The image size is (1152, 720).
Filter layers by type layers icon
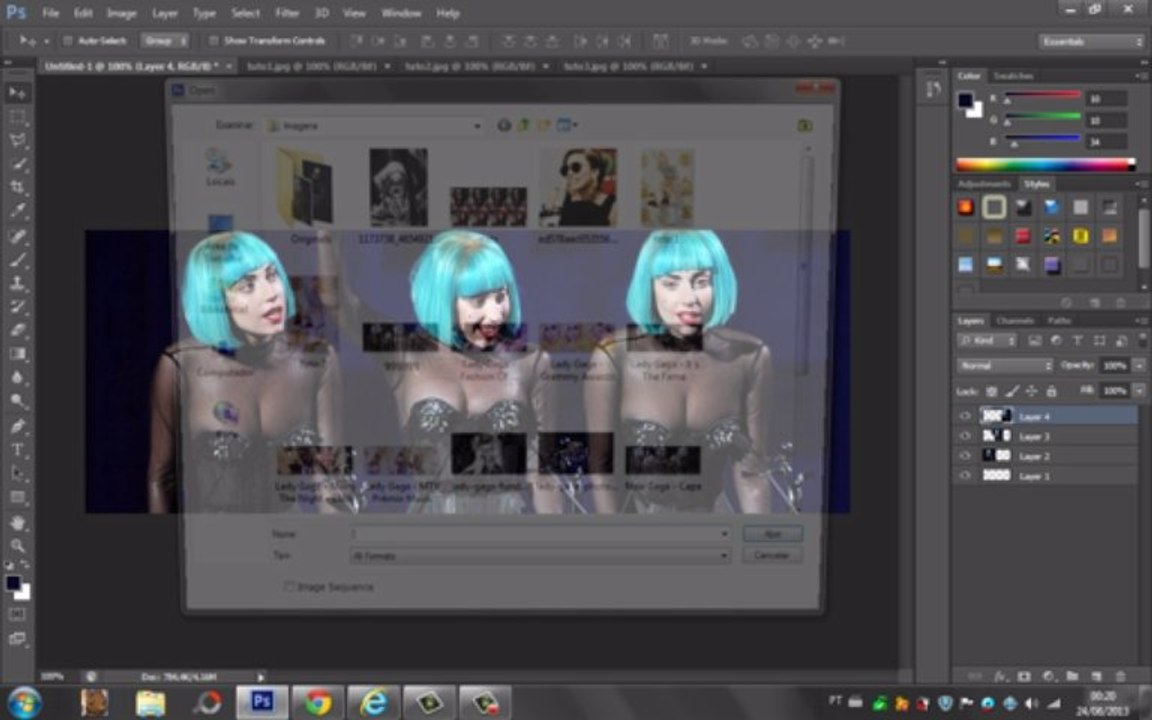tap(1077, 341)
